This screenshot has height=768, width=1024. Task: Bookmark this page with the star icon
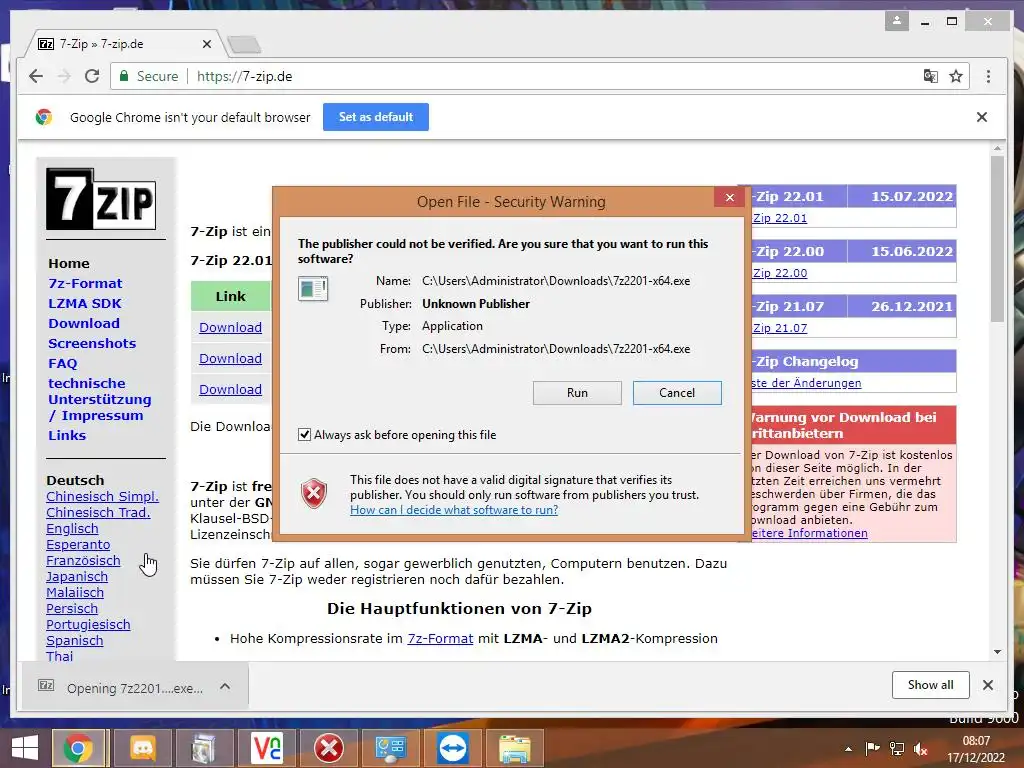[956, 76]
